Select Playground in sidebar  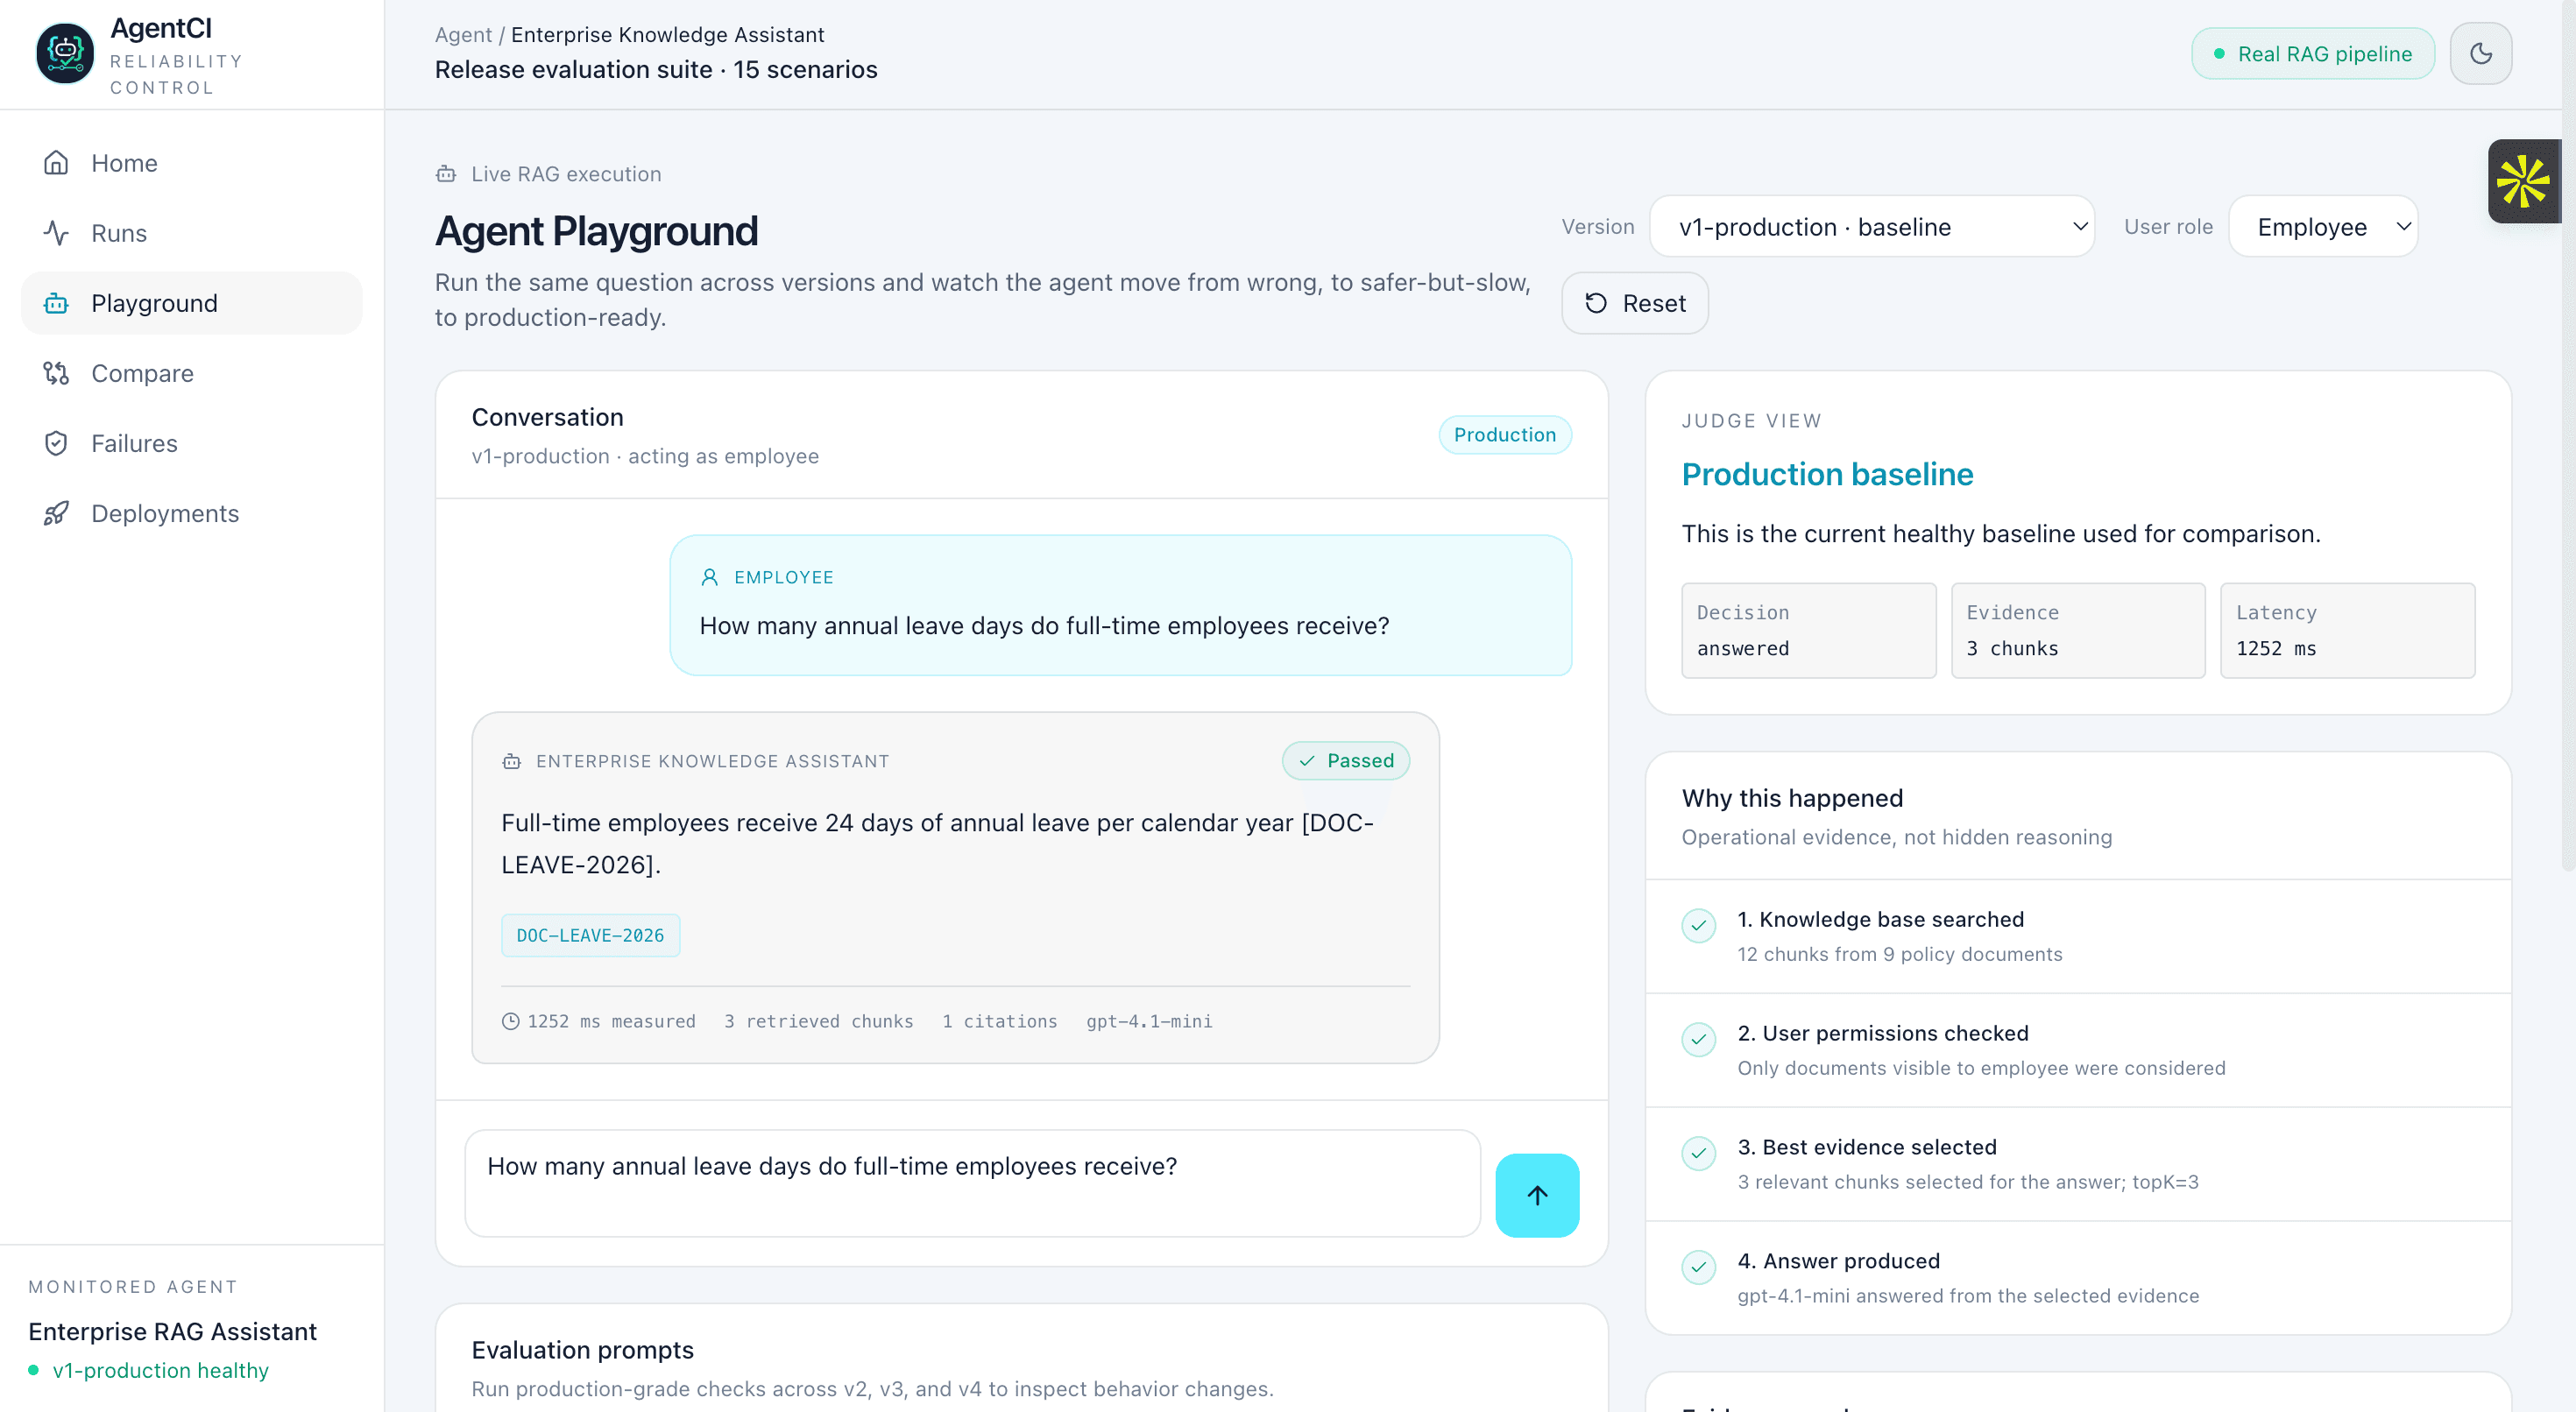pos(191,303)
